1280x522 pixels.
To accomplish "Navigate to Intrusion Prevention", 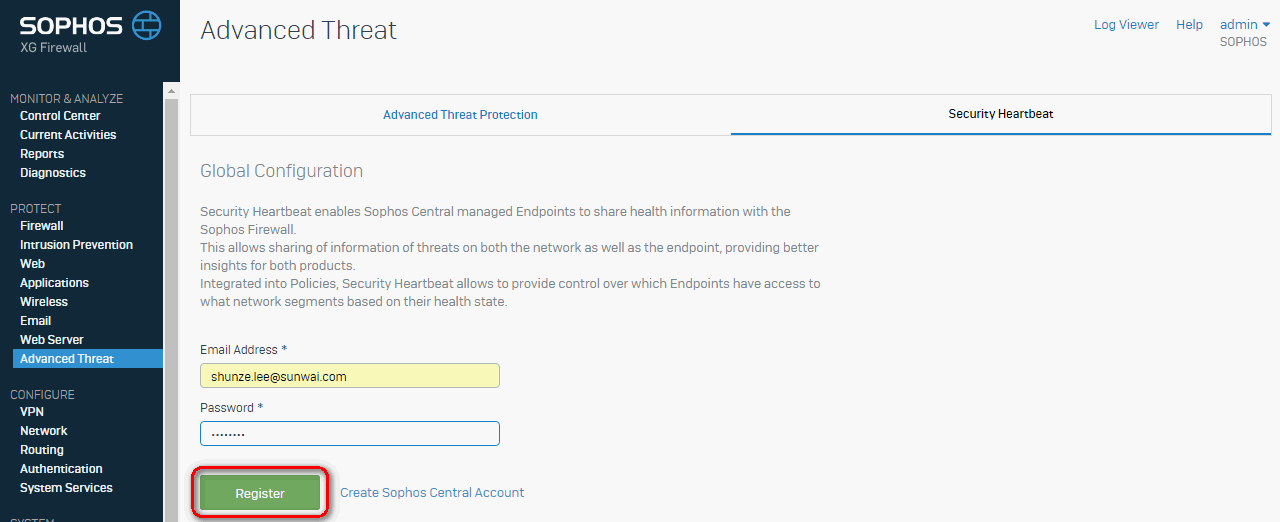I will click(76, 245).
